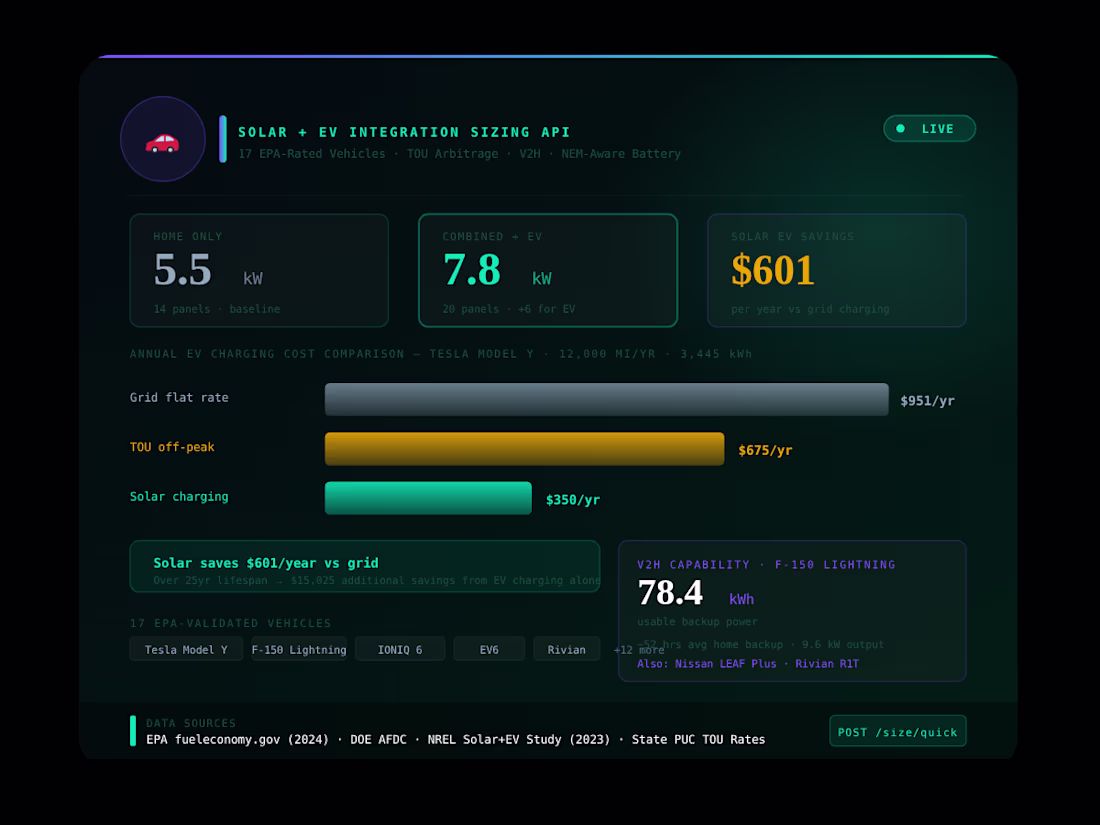Click the Solar charging label
This screenshot has height=825, width=1100.
(179, 497)
